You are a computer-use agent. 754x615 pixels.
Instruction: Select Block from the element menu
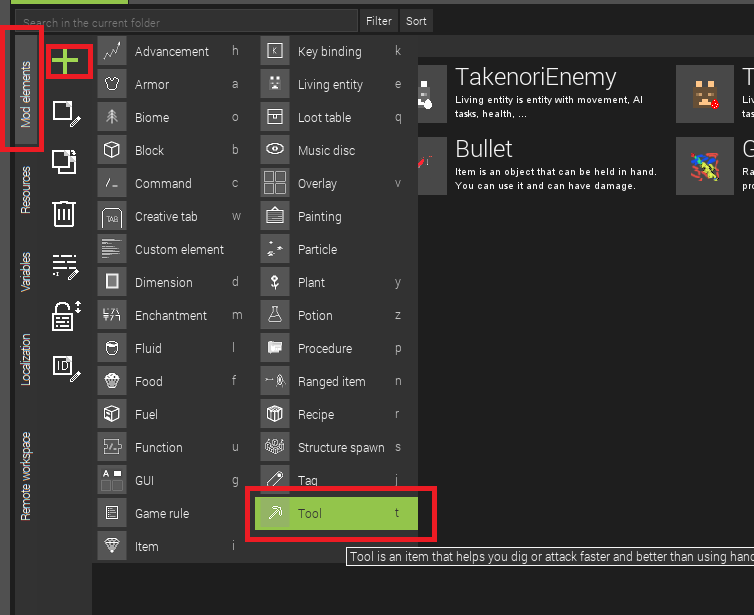pos(150,151)
